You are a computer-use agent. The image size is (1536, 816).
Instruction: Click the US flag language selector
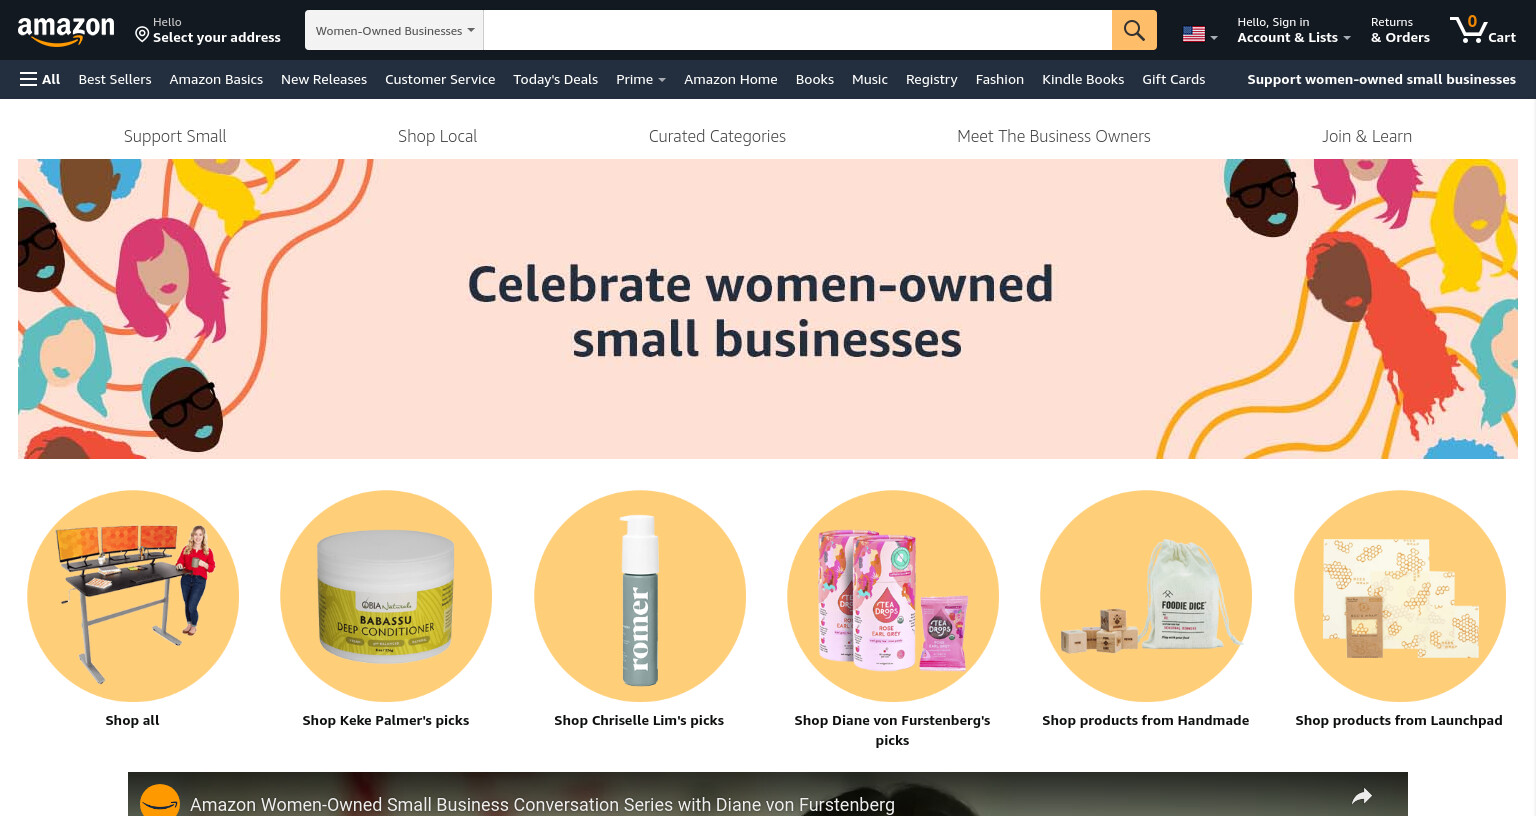pyautogui.click(x=1199, y=34)
